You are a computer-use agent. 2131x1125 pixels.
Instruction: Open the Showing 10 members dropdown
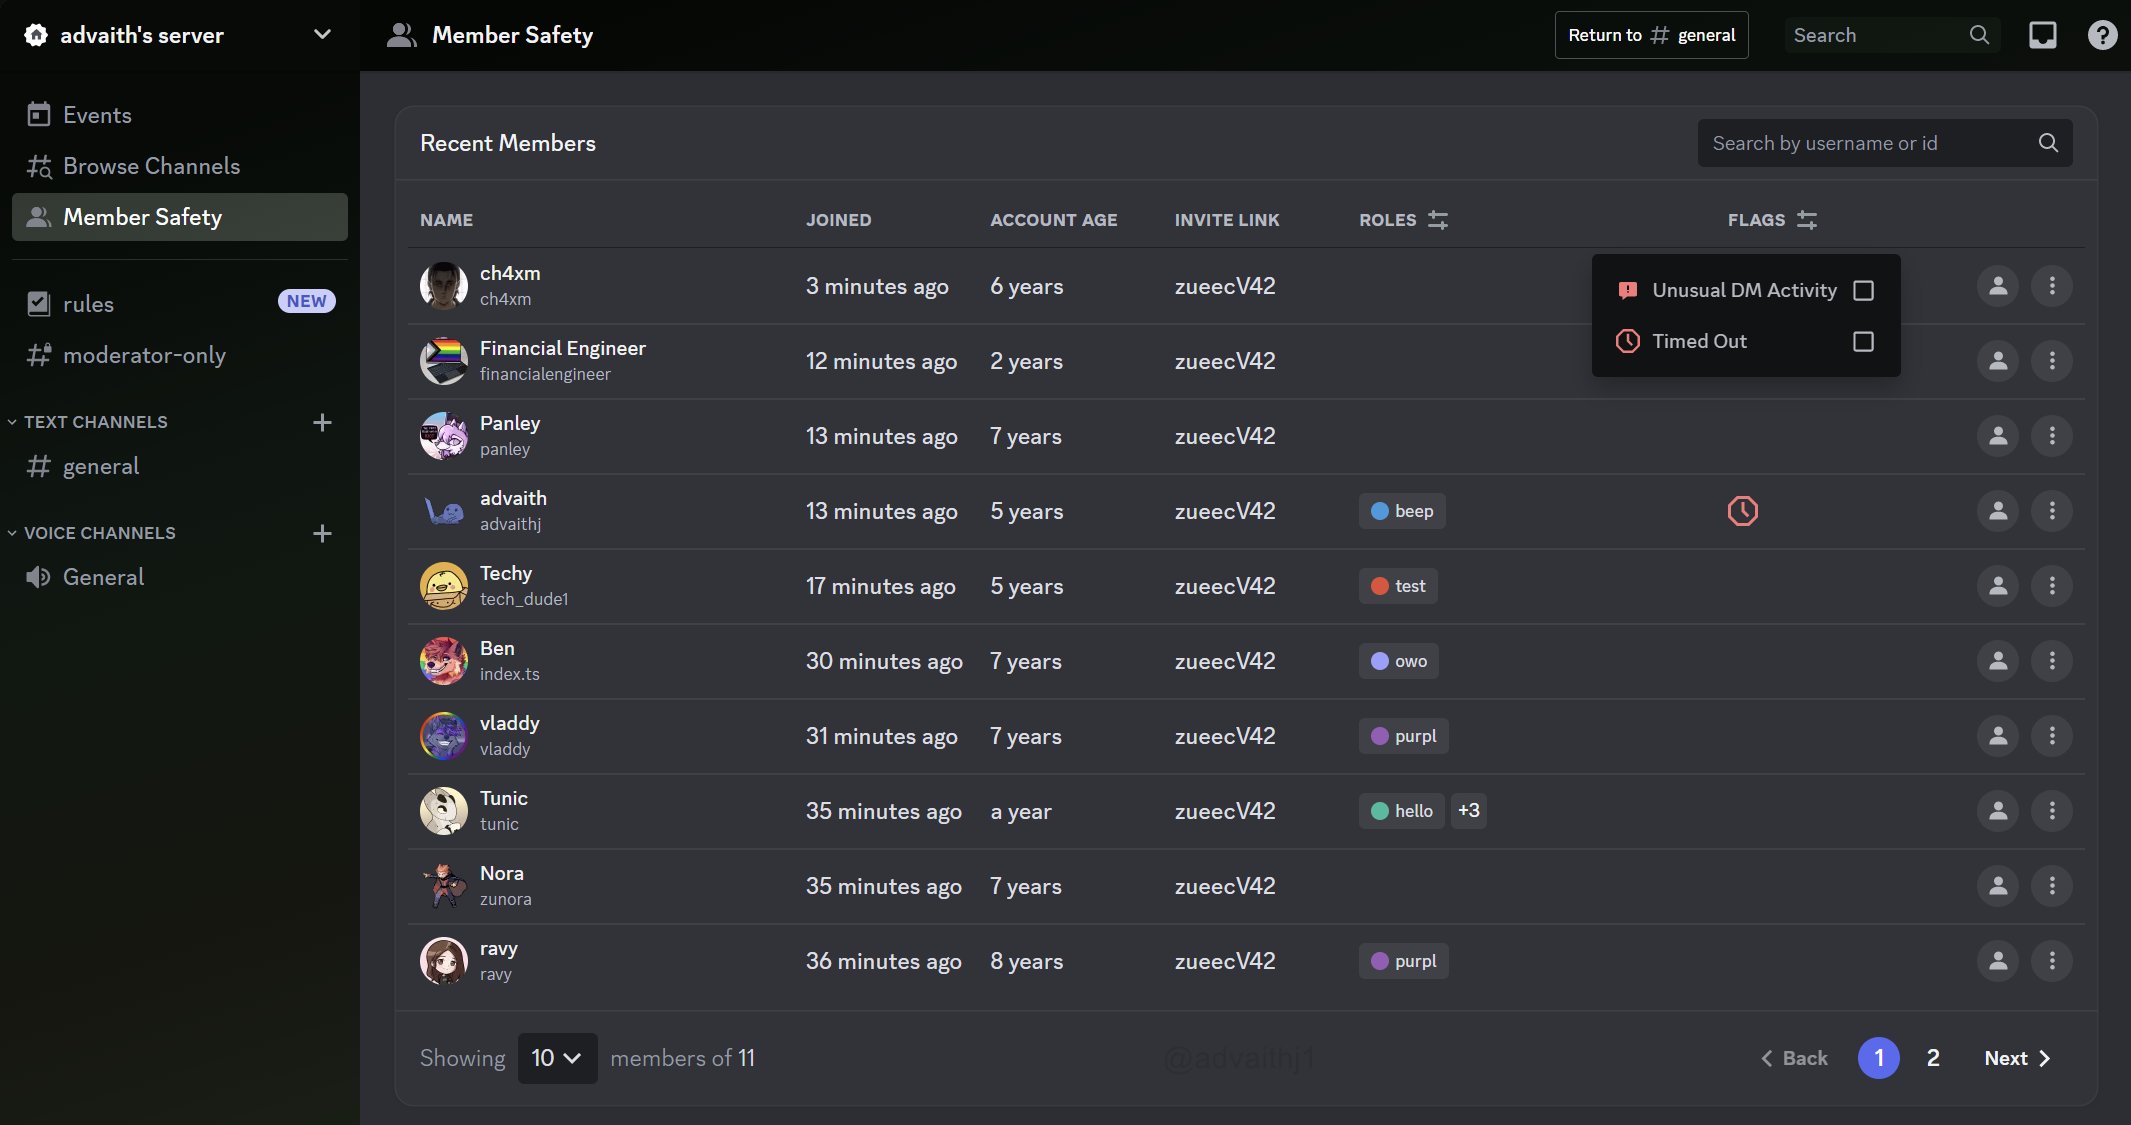[557, 1058]
